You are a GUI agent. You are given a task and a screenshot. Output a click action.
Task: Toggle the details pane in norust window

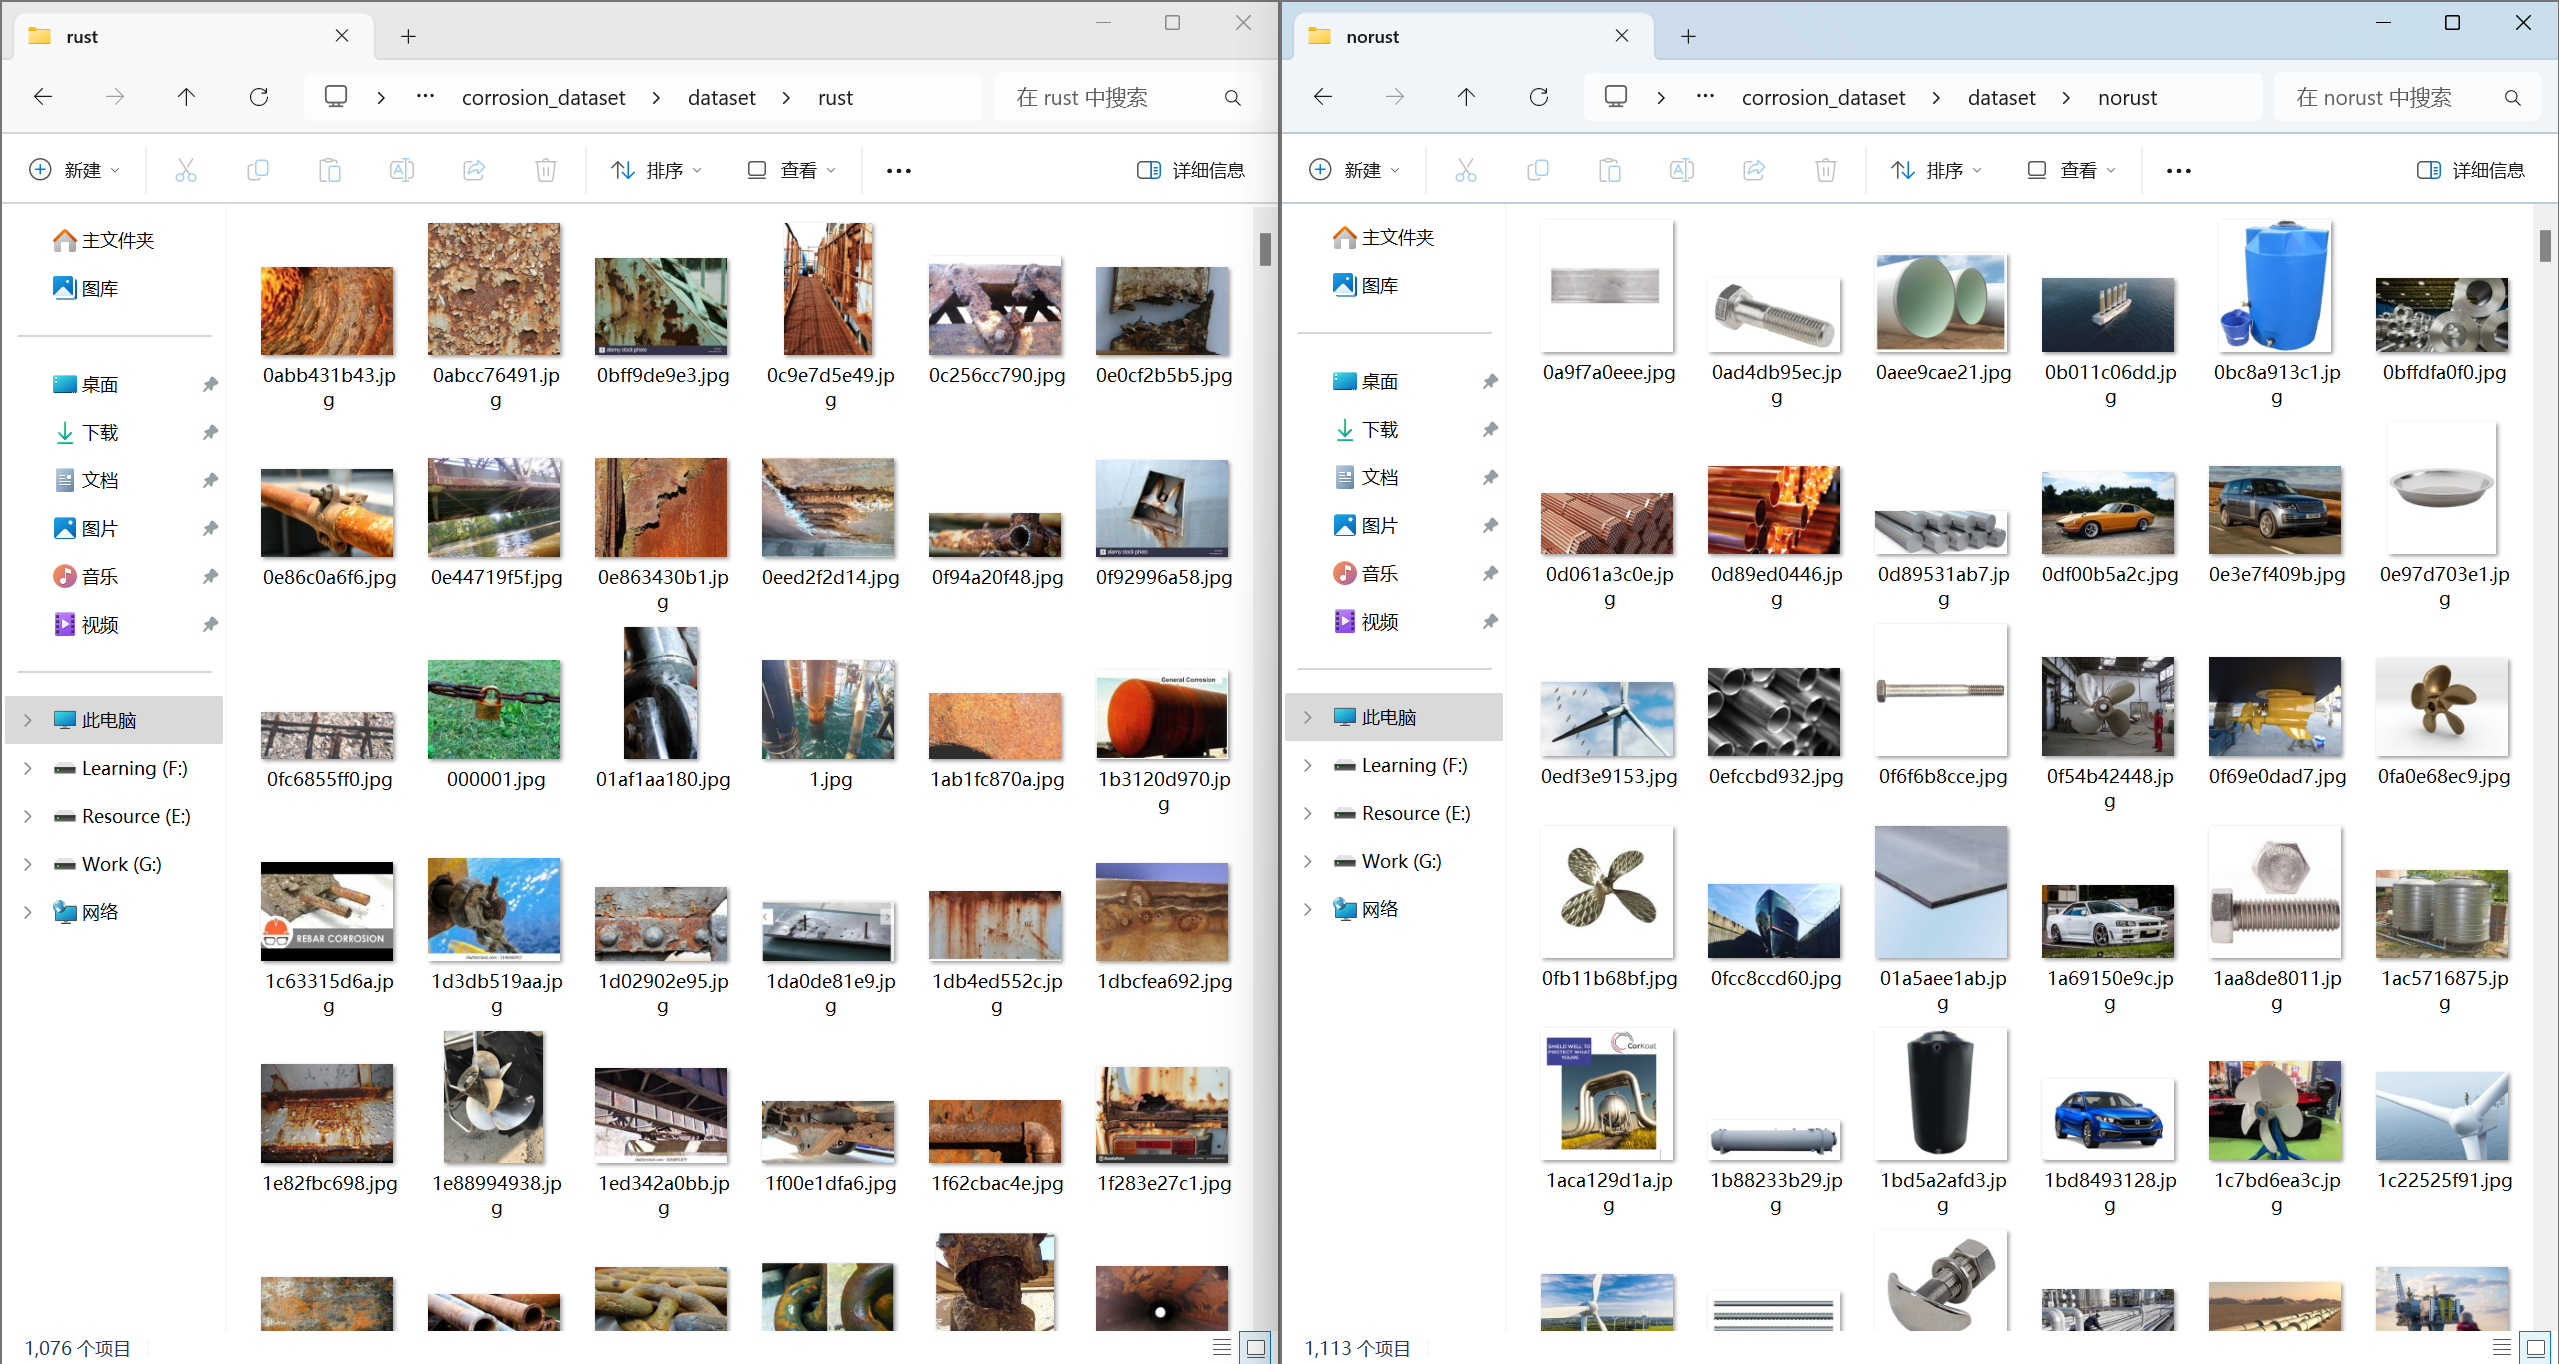point(2471,170)
